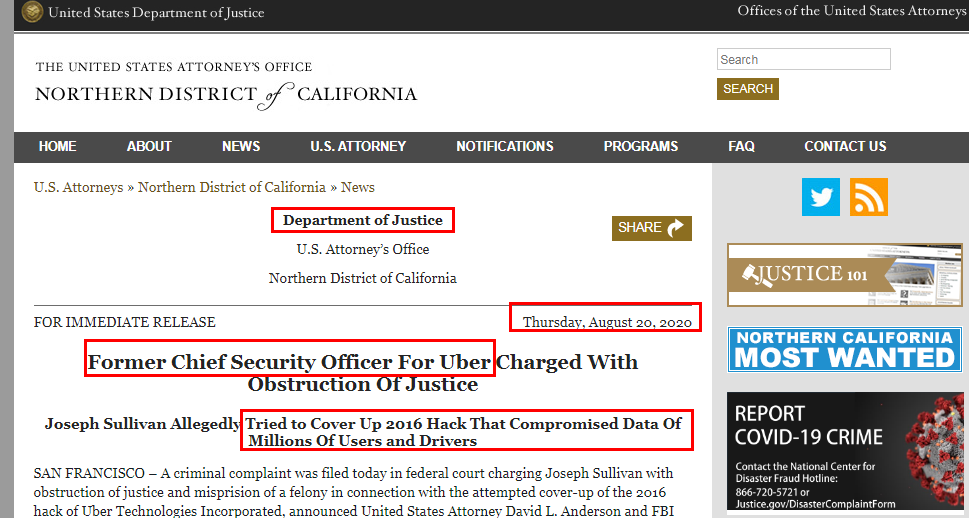The height and width of the screenshot is (518, 969).
Task: Focus the Search input field
Action: pos(803,59)
